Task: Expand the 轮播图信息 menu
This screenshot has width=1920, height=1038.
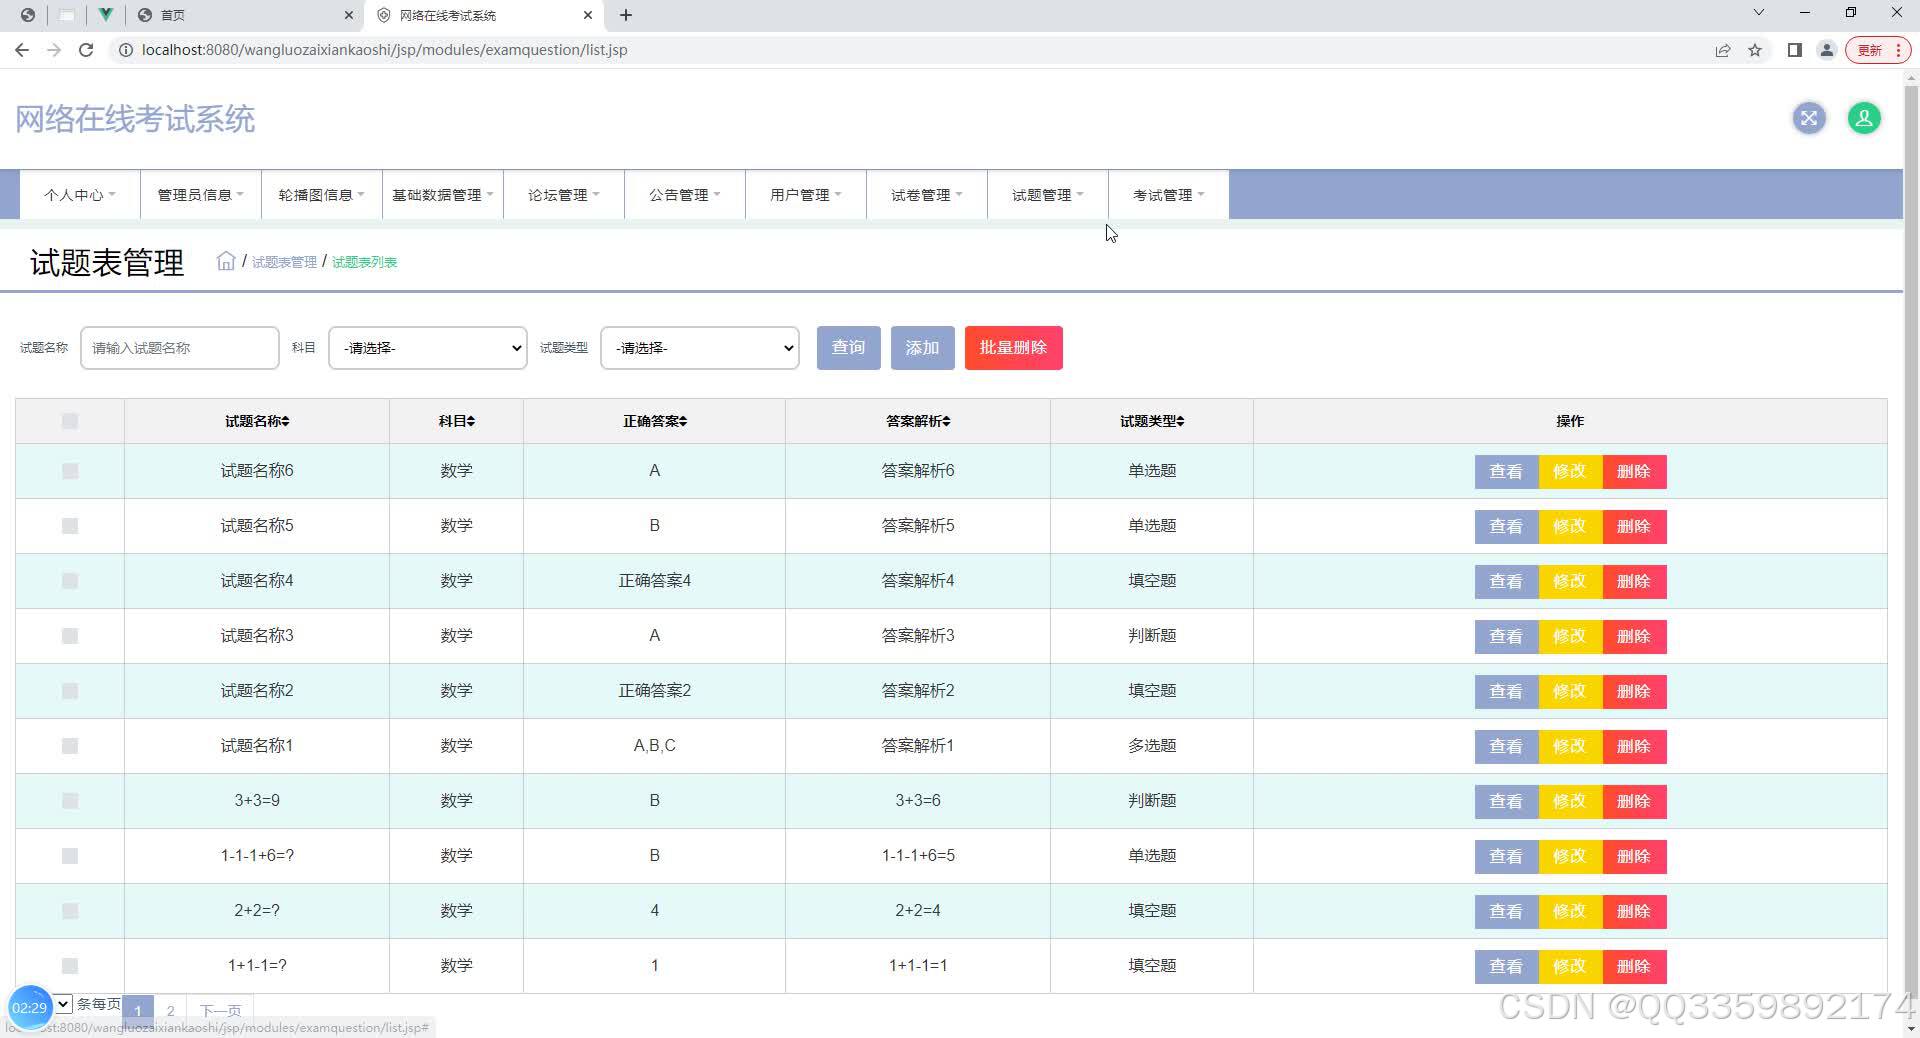Action: click(x=322, y=195)
